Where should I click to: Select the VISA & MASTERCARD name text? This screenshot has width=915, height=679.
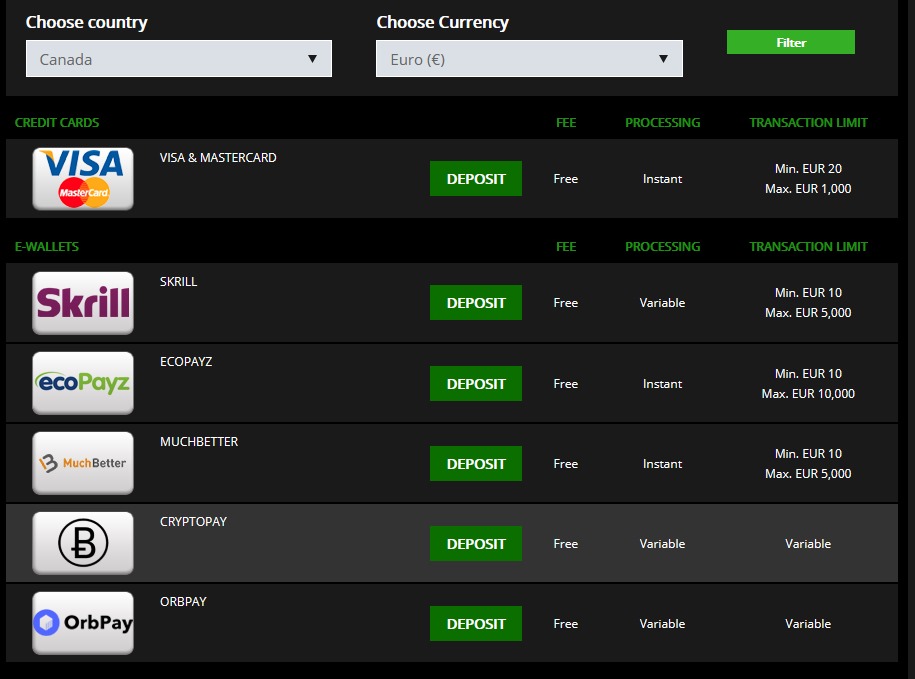point(218,158)
